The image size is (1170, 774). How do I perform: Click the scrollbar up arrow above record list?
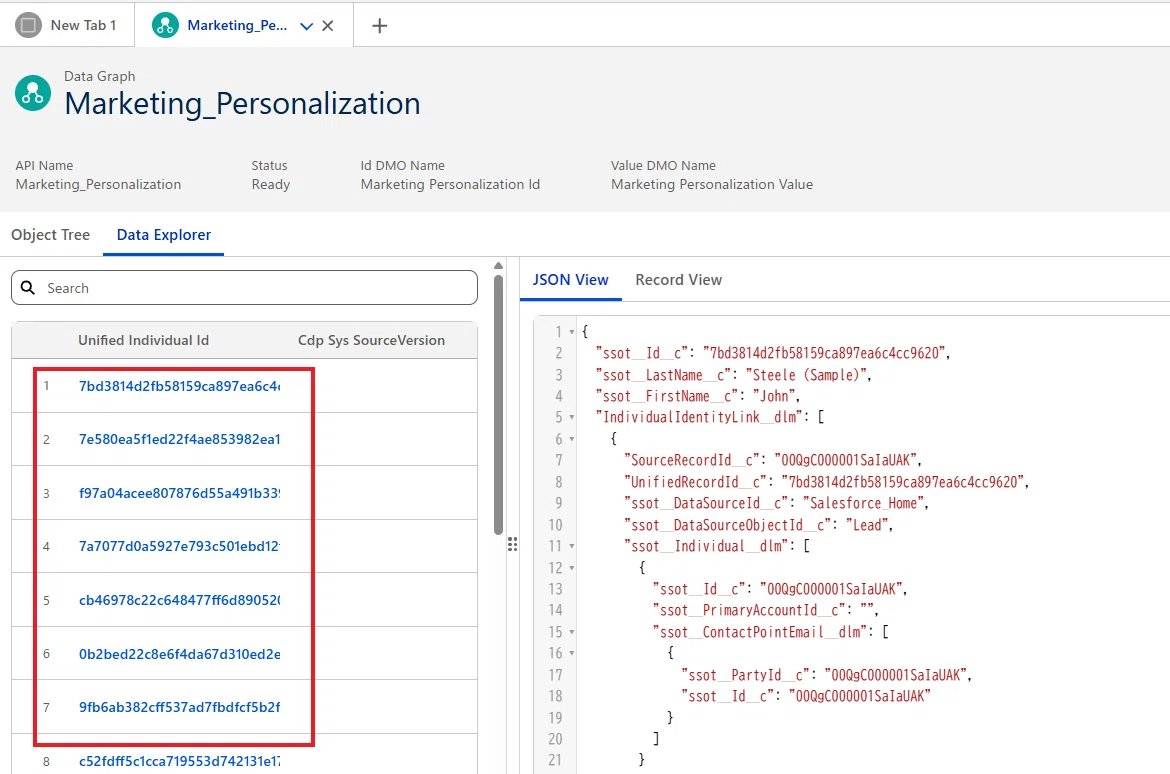coord(498,266)
